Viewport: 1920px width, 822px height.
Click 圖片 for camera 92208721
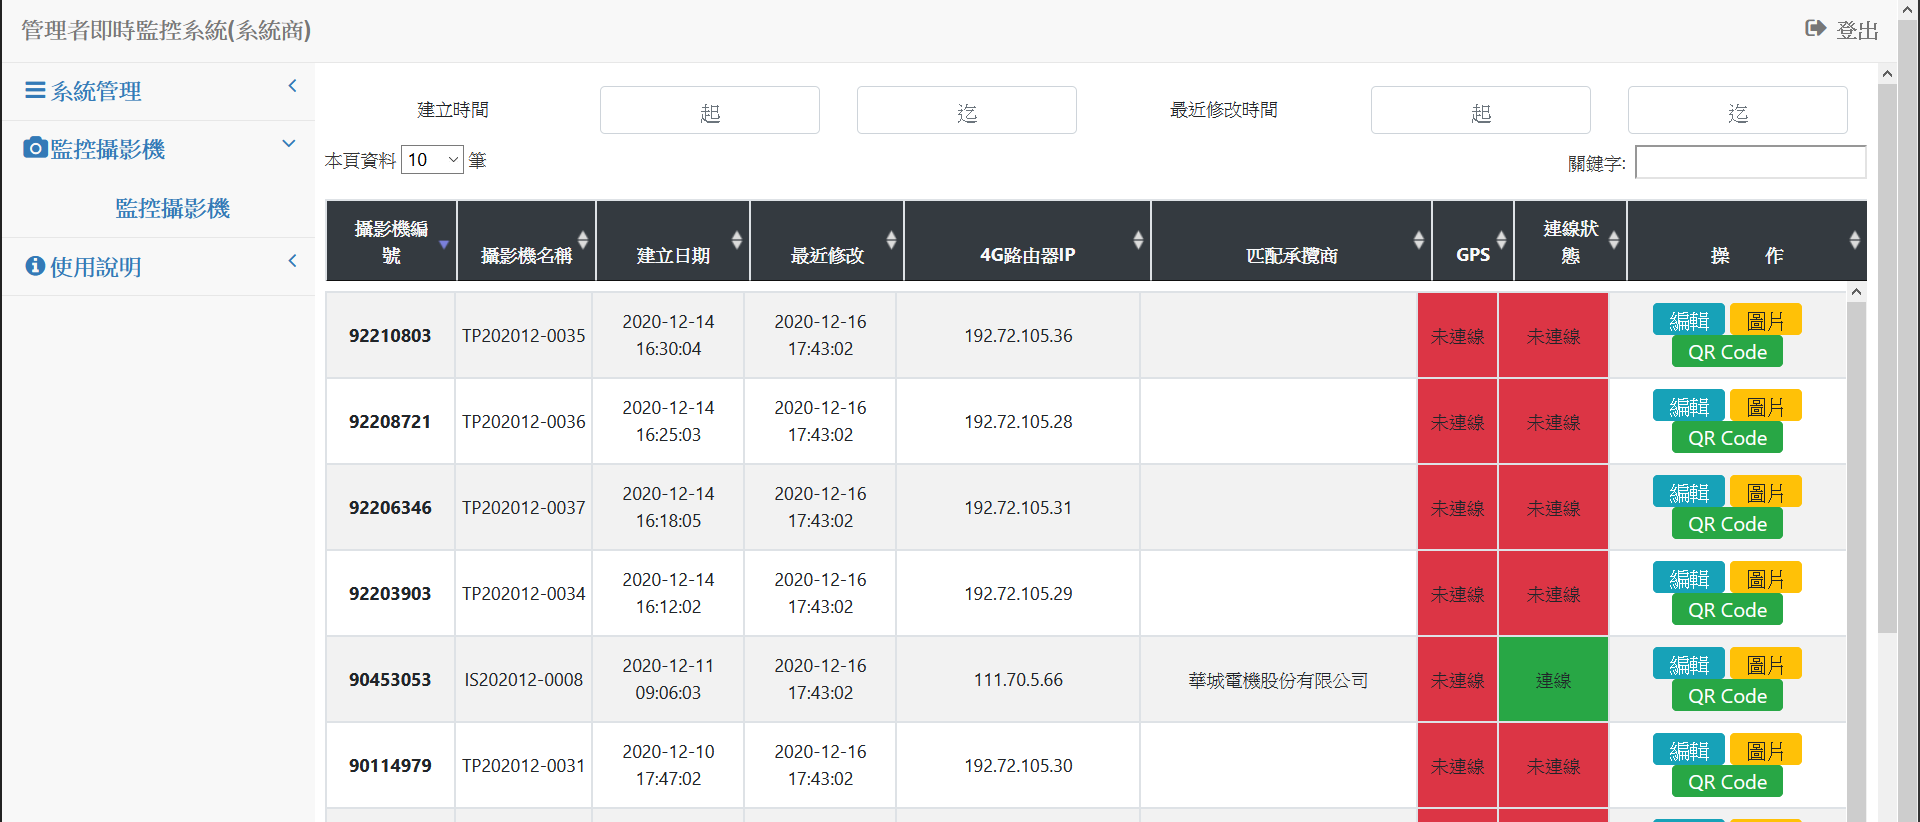pos(1765,406)
